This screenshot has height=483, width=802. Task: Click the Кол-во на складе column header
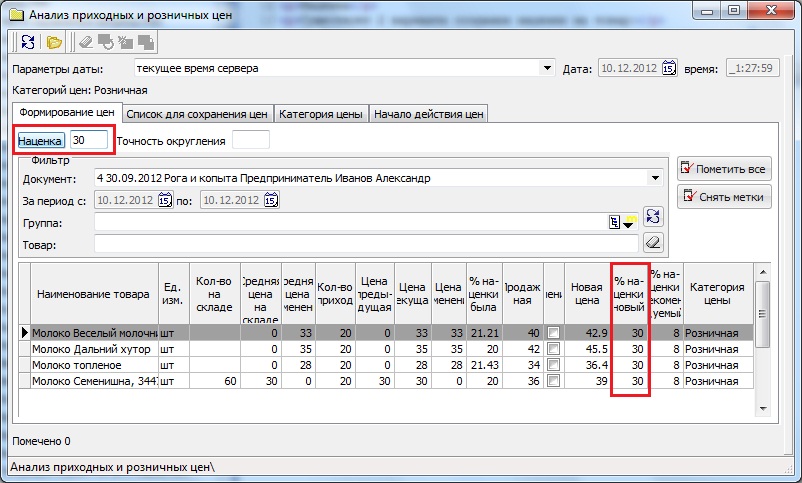pyautogui.click(x=214, y=294)
